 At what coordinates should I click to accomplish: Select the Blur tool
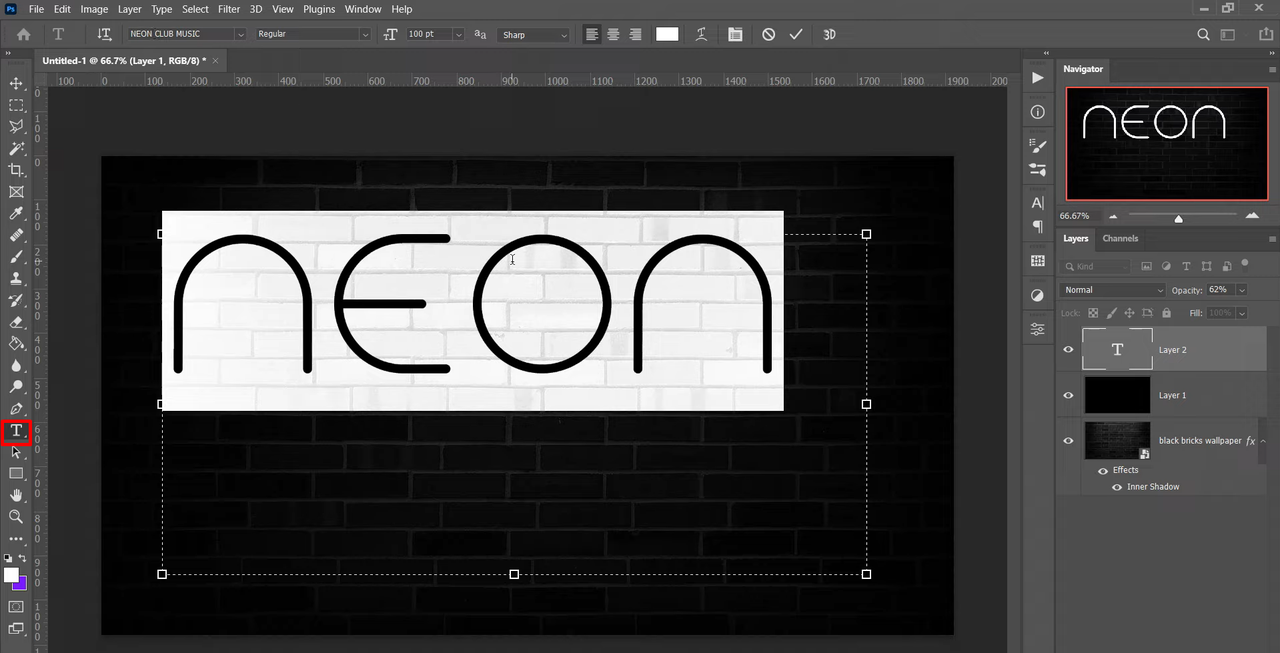tap(16, 365)
